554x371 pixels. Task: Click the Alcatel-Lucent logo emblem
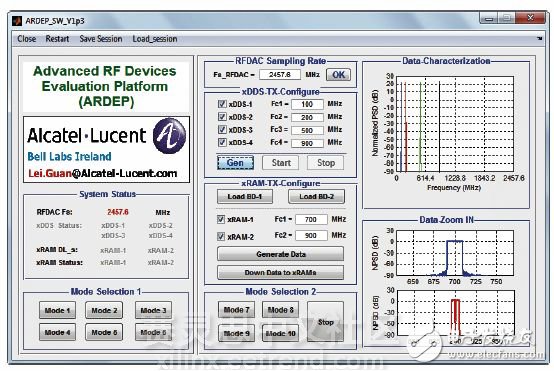pyautogui.click(x=169, y=136)
